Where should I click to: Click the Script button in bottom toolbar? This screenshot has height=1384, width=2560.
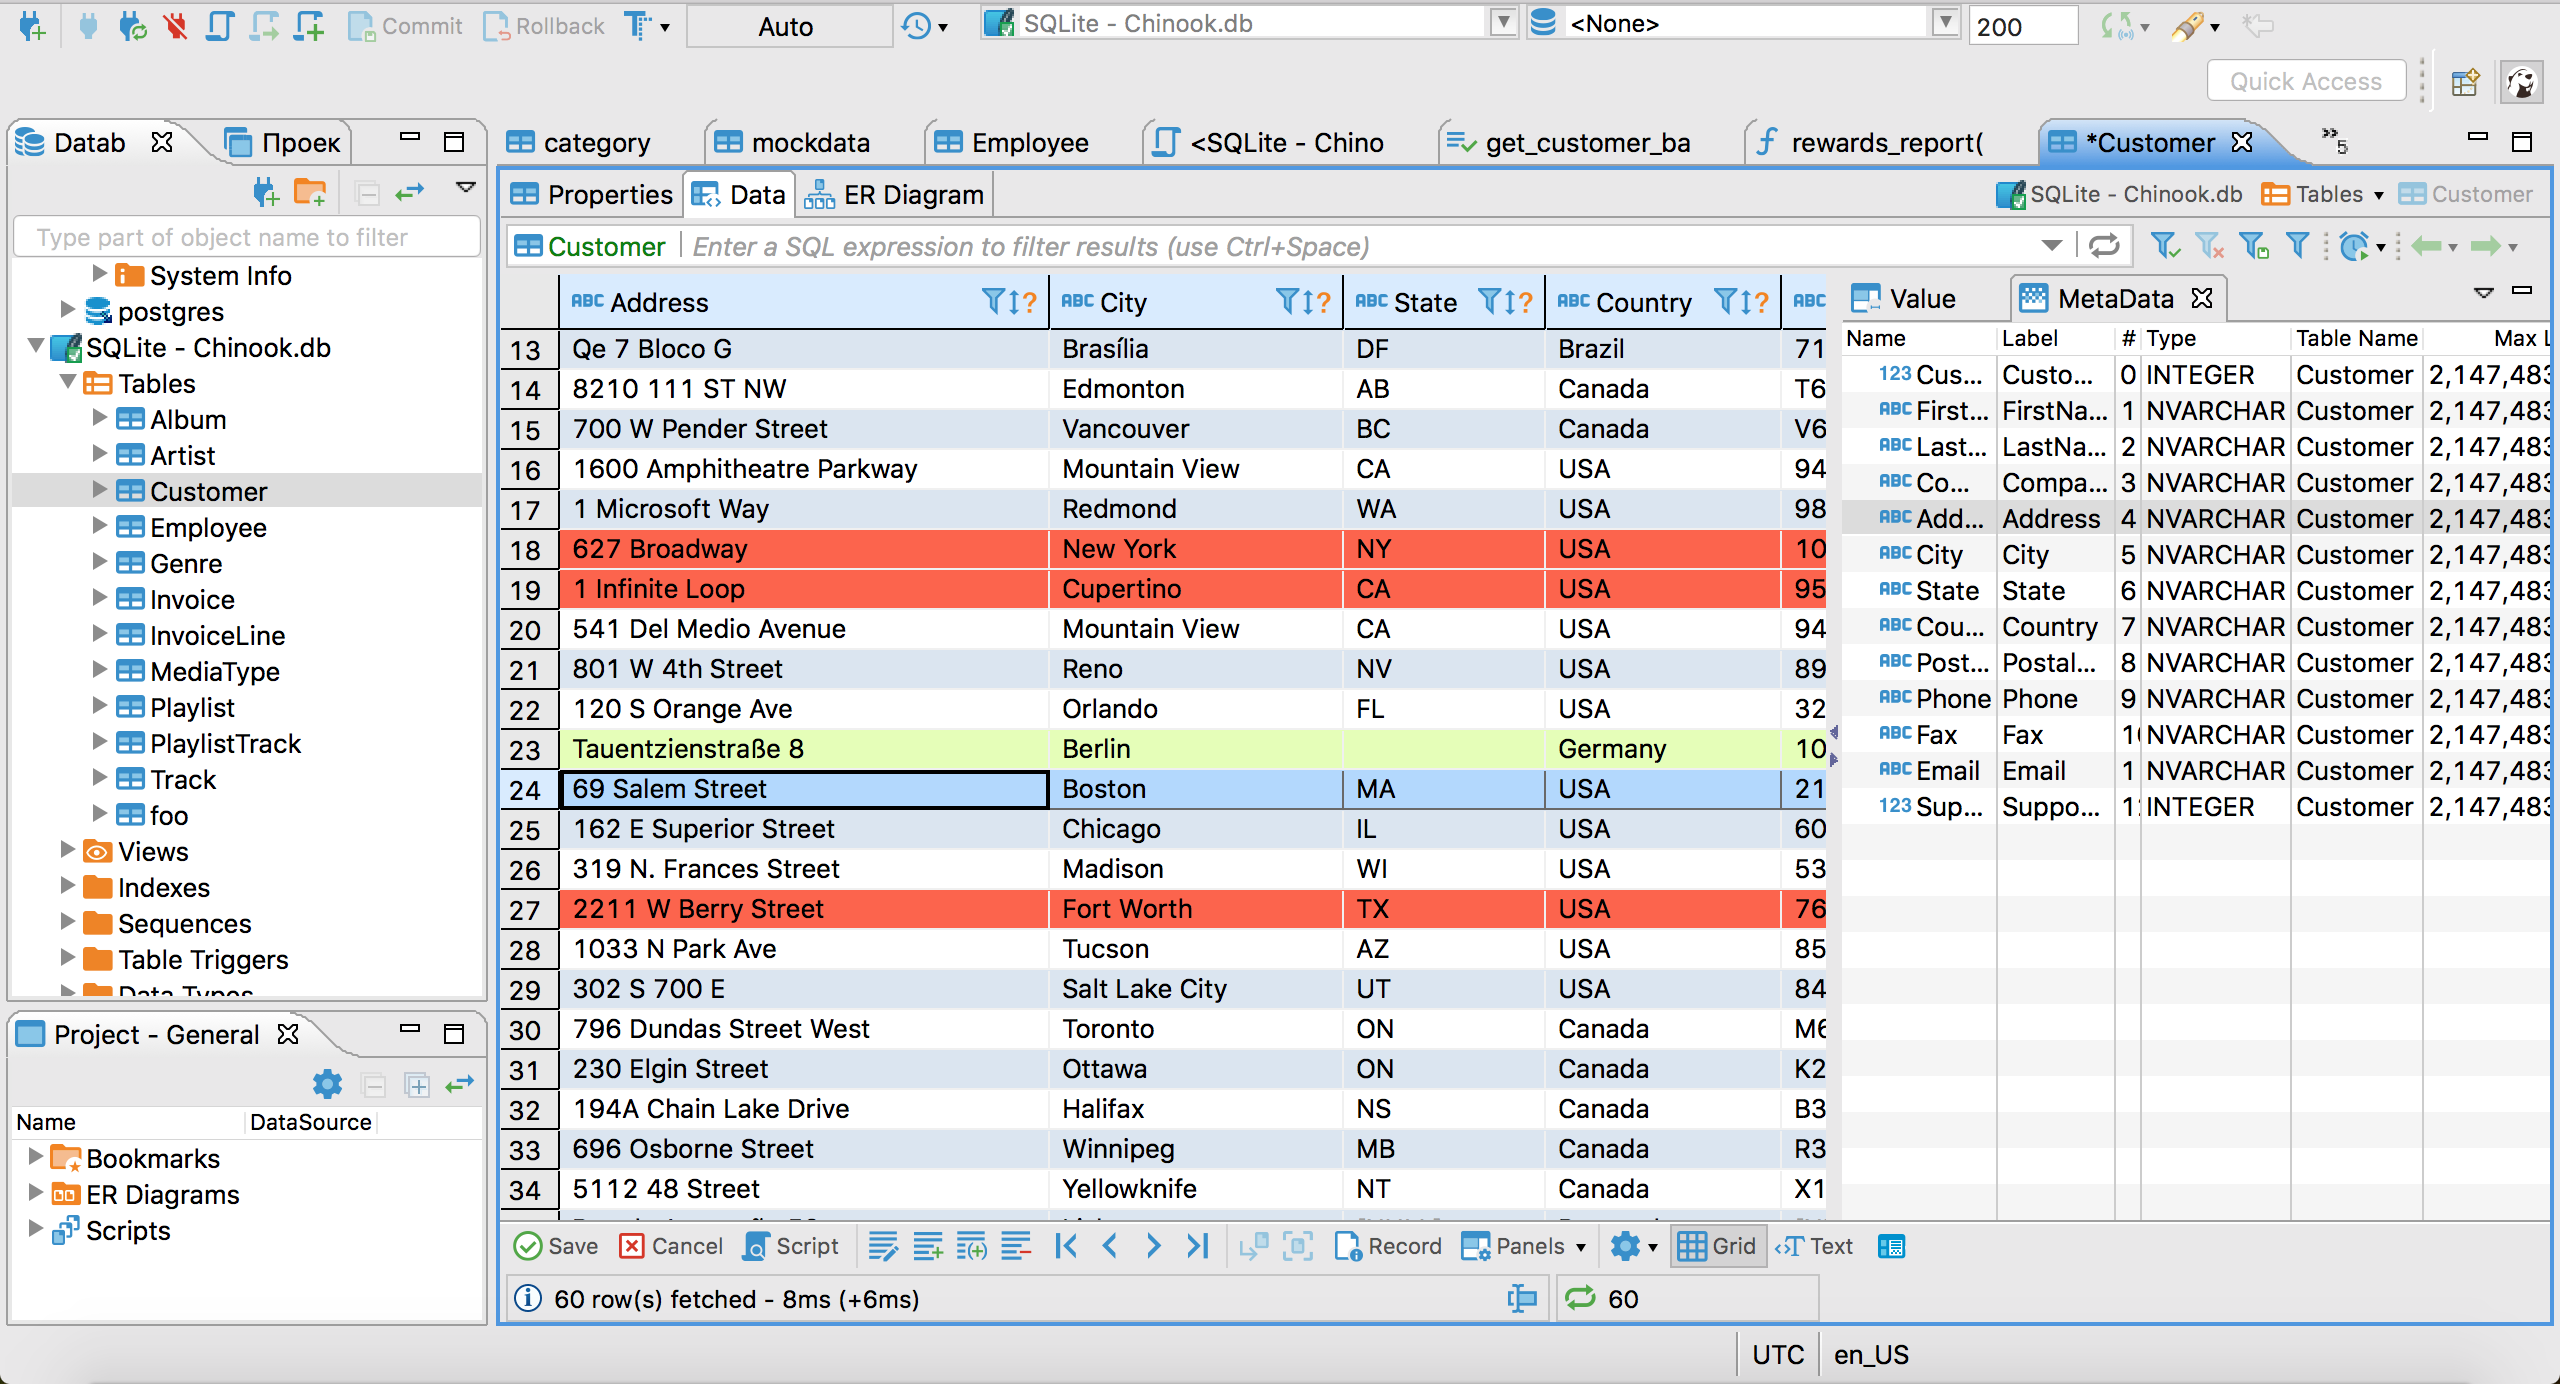(x=791, y=1246)
